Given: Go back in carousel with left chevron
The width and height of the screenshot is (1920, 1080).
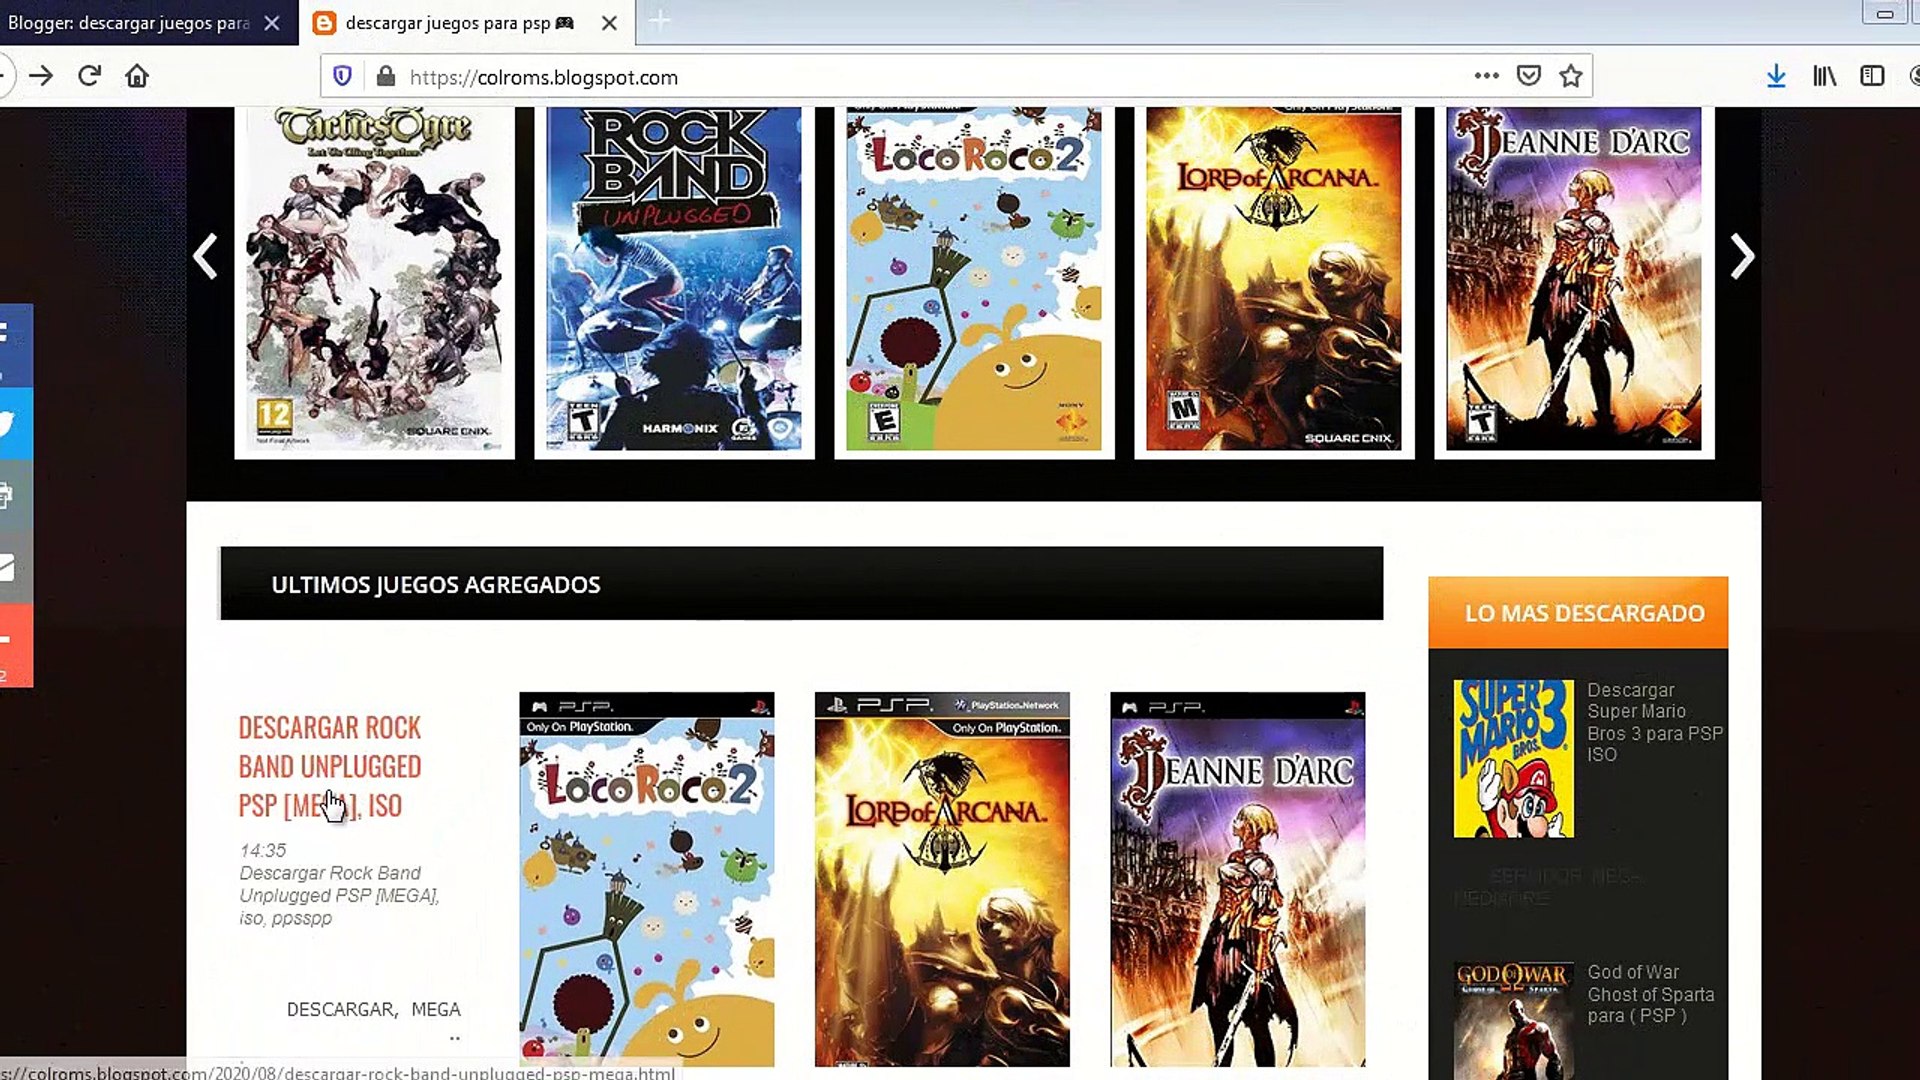Looking at the screenshot, I should tap(206, 257).
